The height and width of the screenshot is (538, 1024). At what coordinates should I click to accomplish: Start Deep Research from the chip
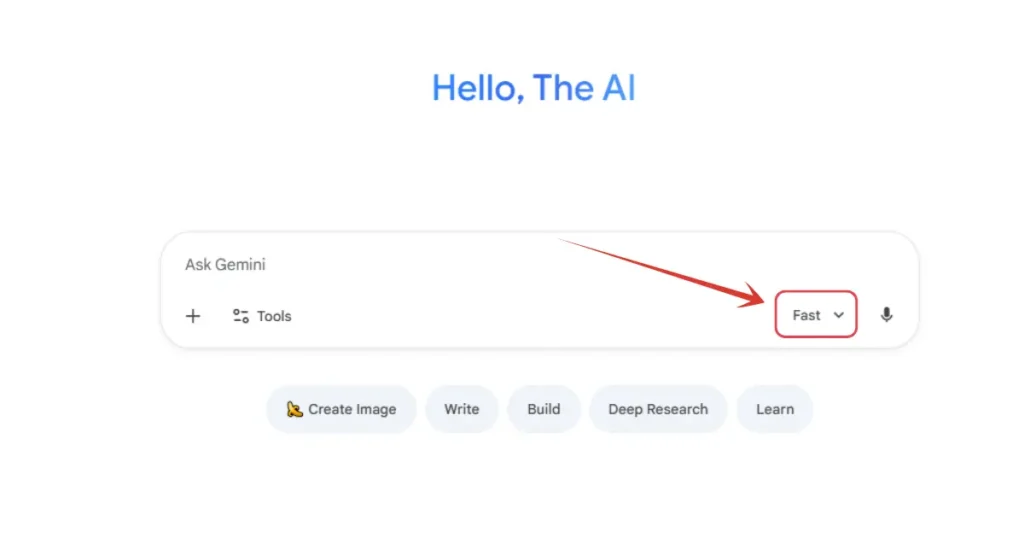tap(657, 409)
